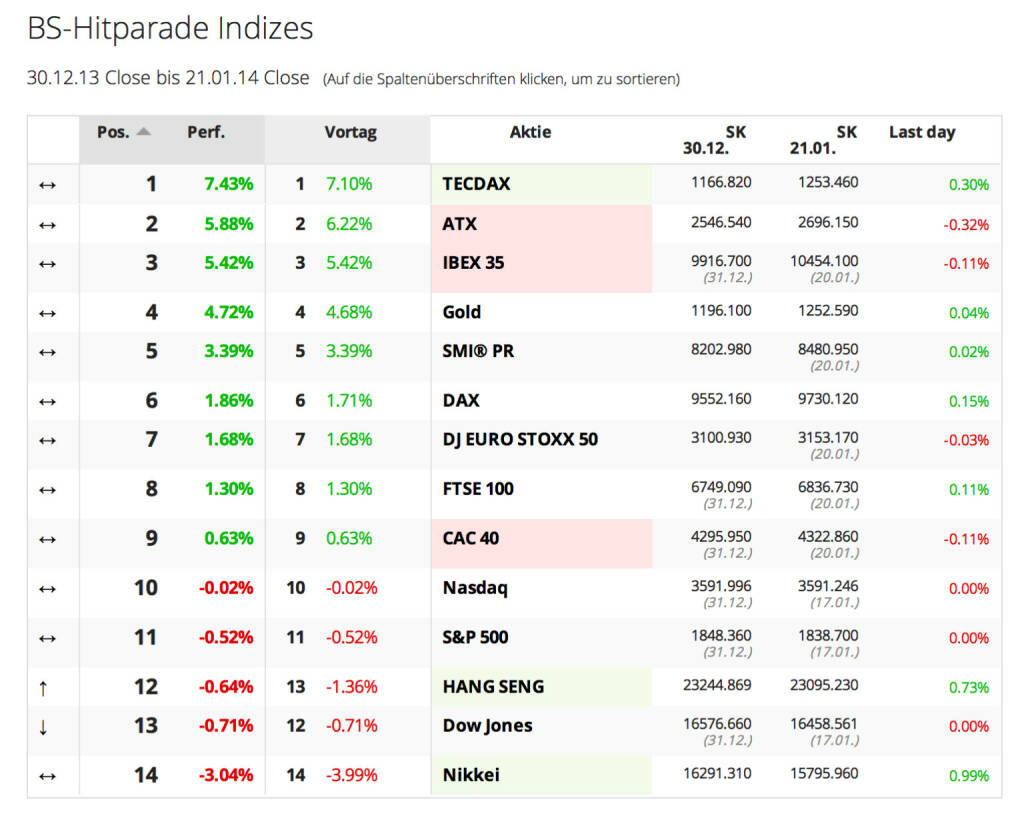The height and width of the screenshot is (836, 1024).
Task: Open the TECDAX index entry
Action: (x=476, y=184)
